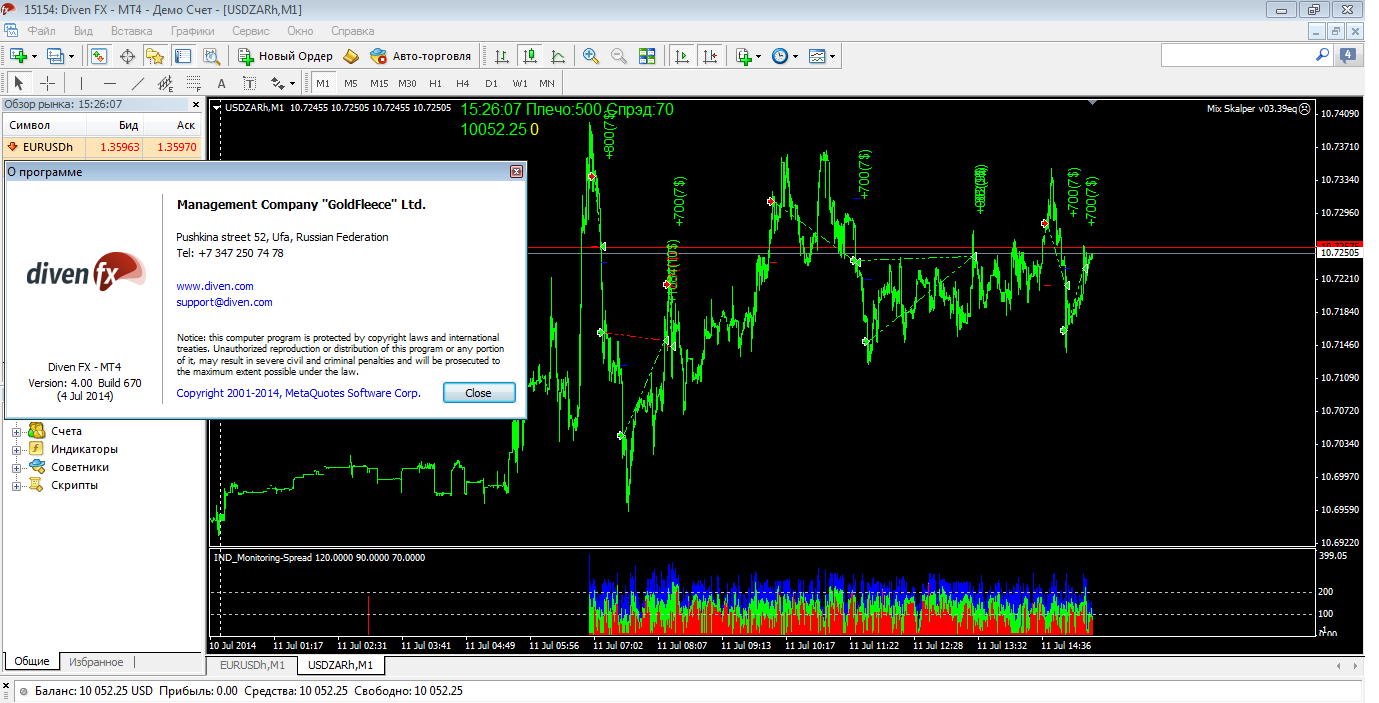Switch to M1 timeframe
1379x703 pixels.
[x=323, y=83]
